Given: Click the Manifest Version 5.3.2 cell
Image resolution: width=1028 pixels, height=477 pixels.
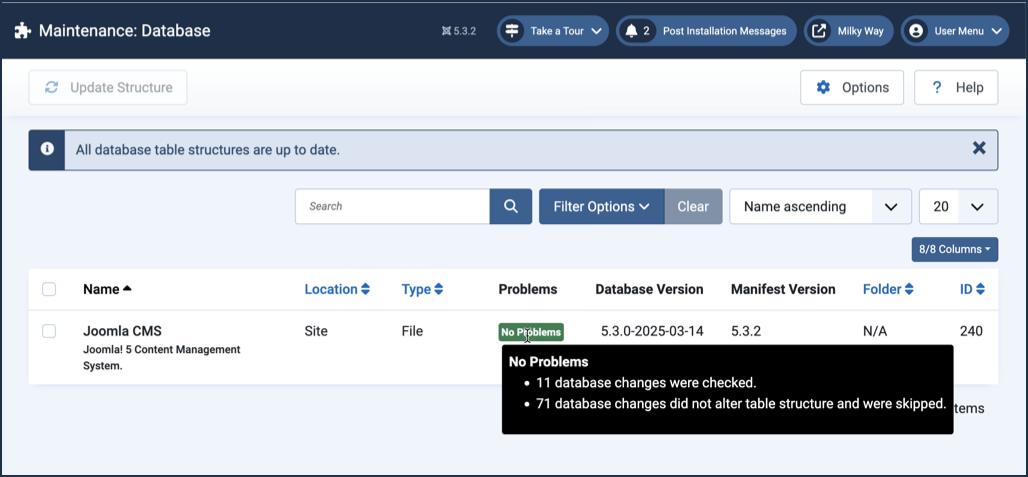Looking at the screenshot, I should [746, 331].
